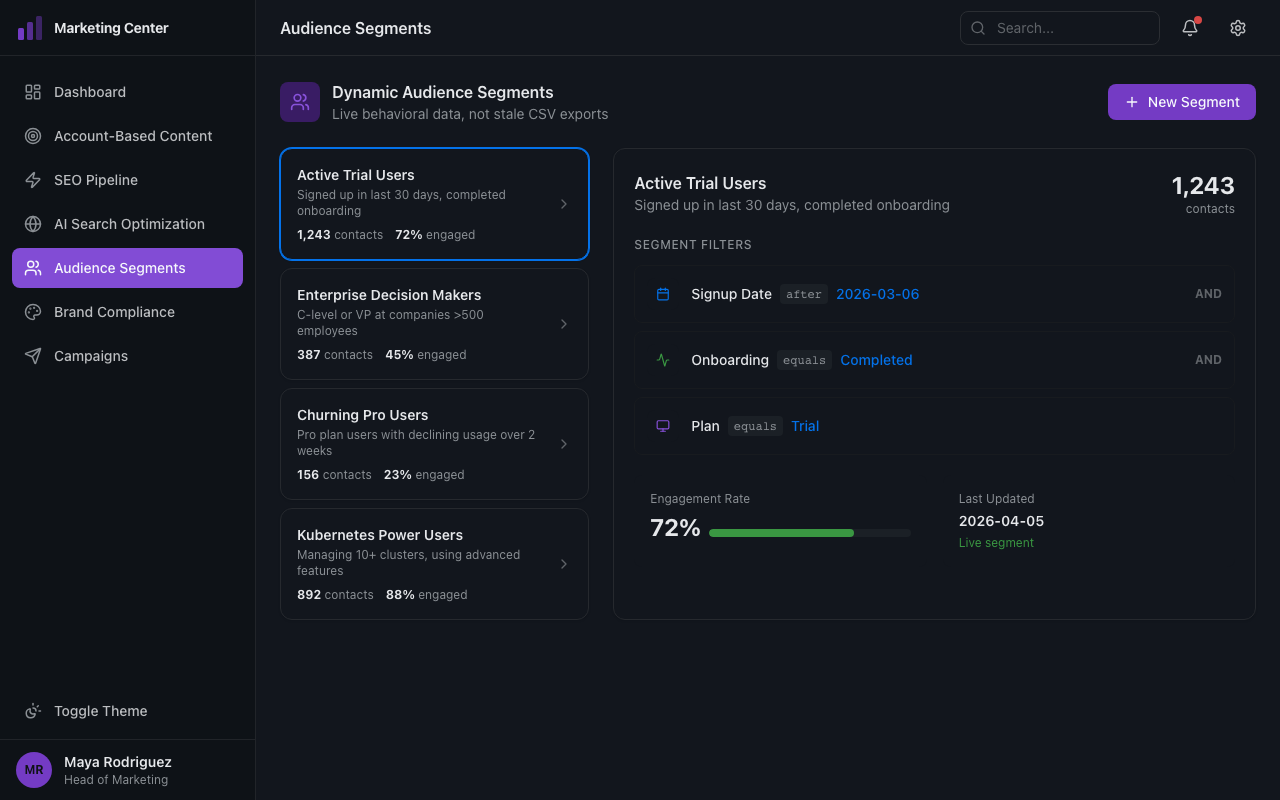Select the Brand Compliance shield icon
1280x800 pixels.
click(33, 312)
